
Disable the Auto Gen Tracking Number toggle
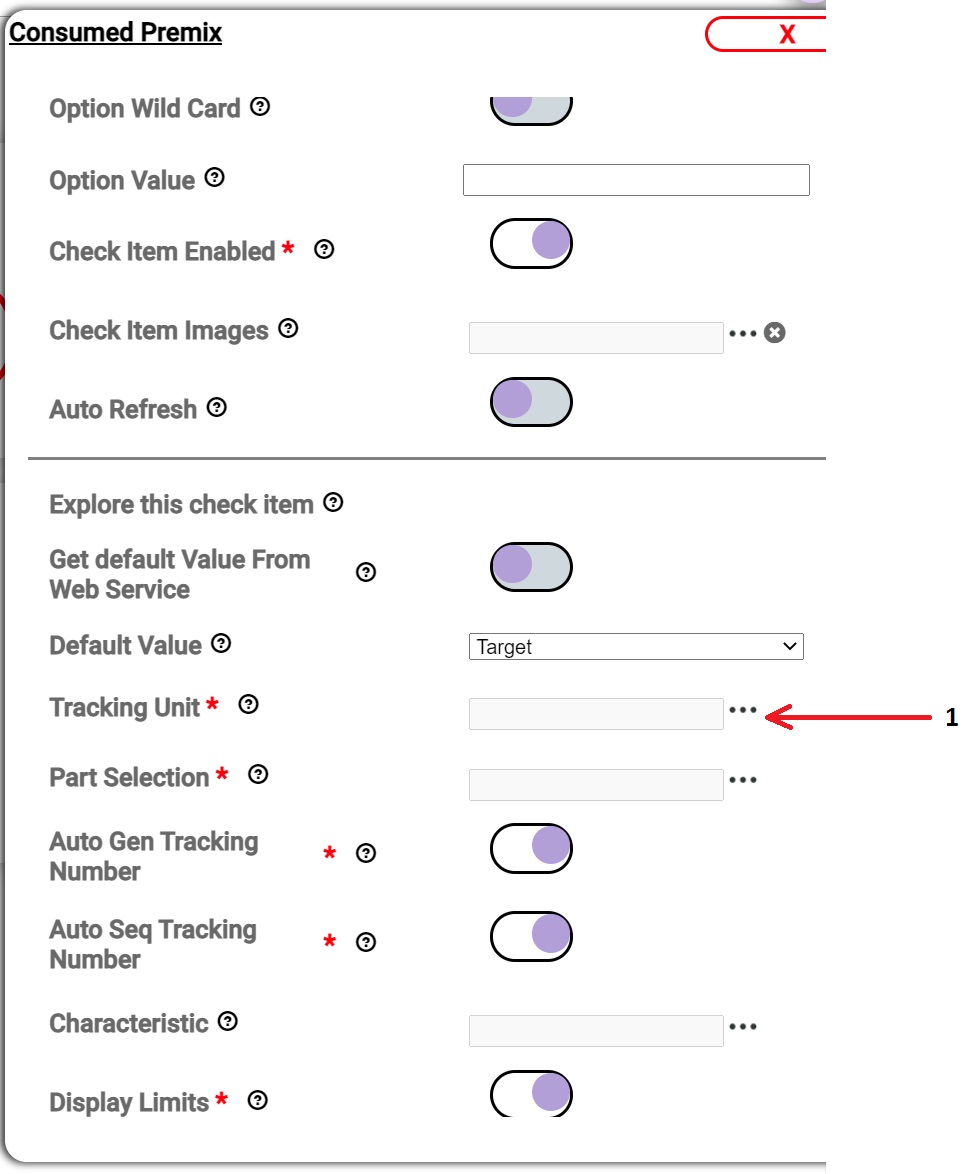pyautogui.click(x=531, y=847)
